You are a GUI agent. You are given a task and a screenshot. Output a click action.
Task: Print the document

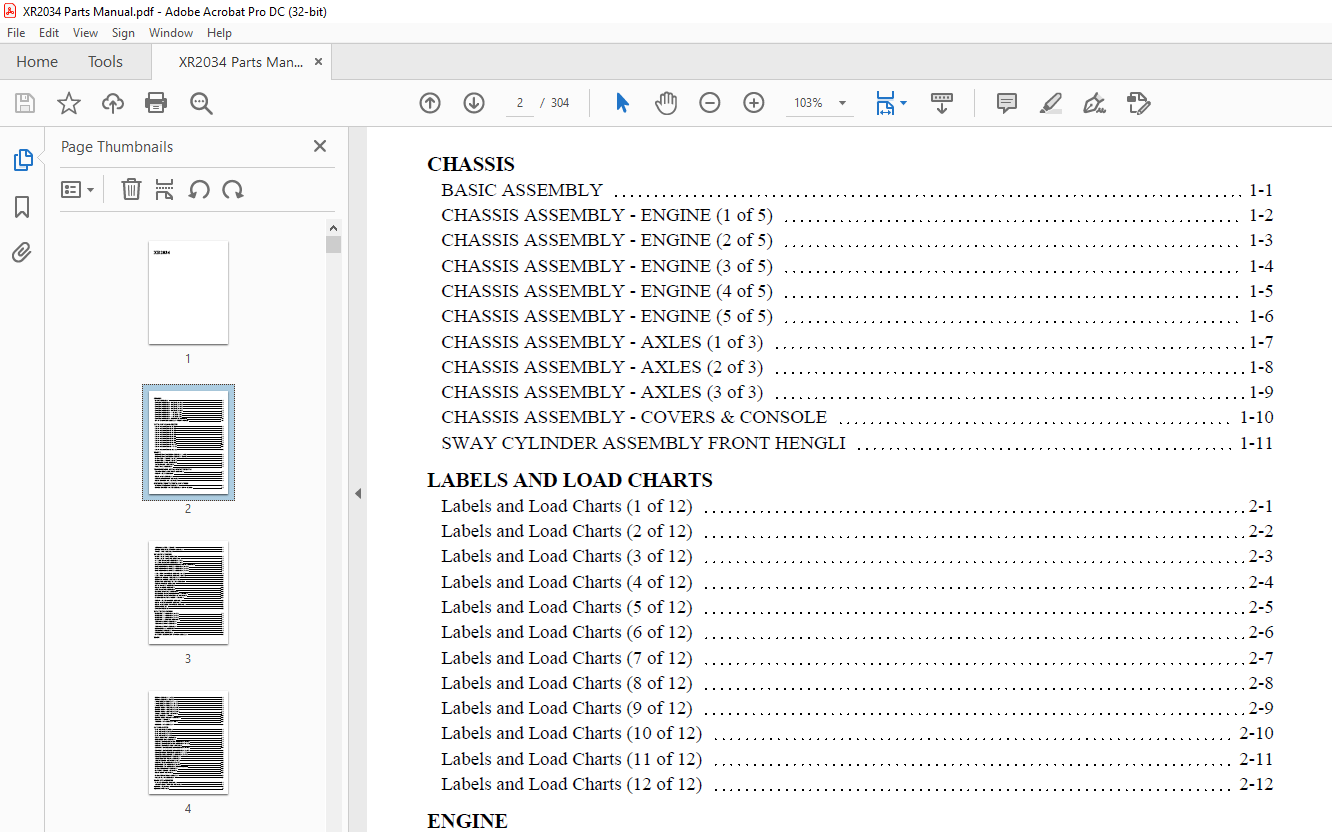coord(156,103)
